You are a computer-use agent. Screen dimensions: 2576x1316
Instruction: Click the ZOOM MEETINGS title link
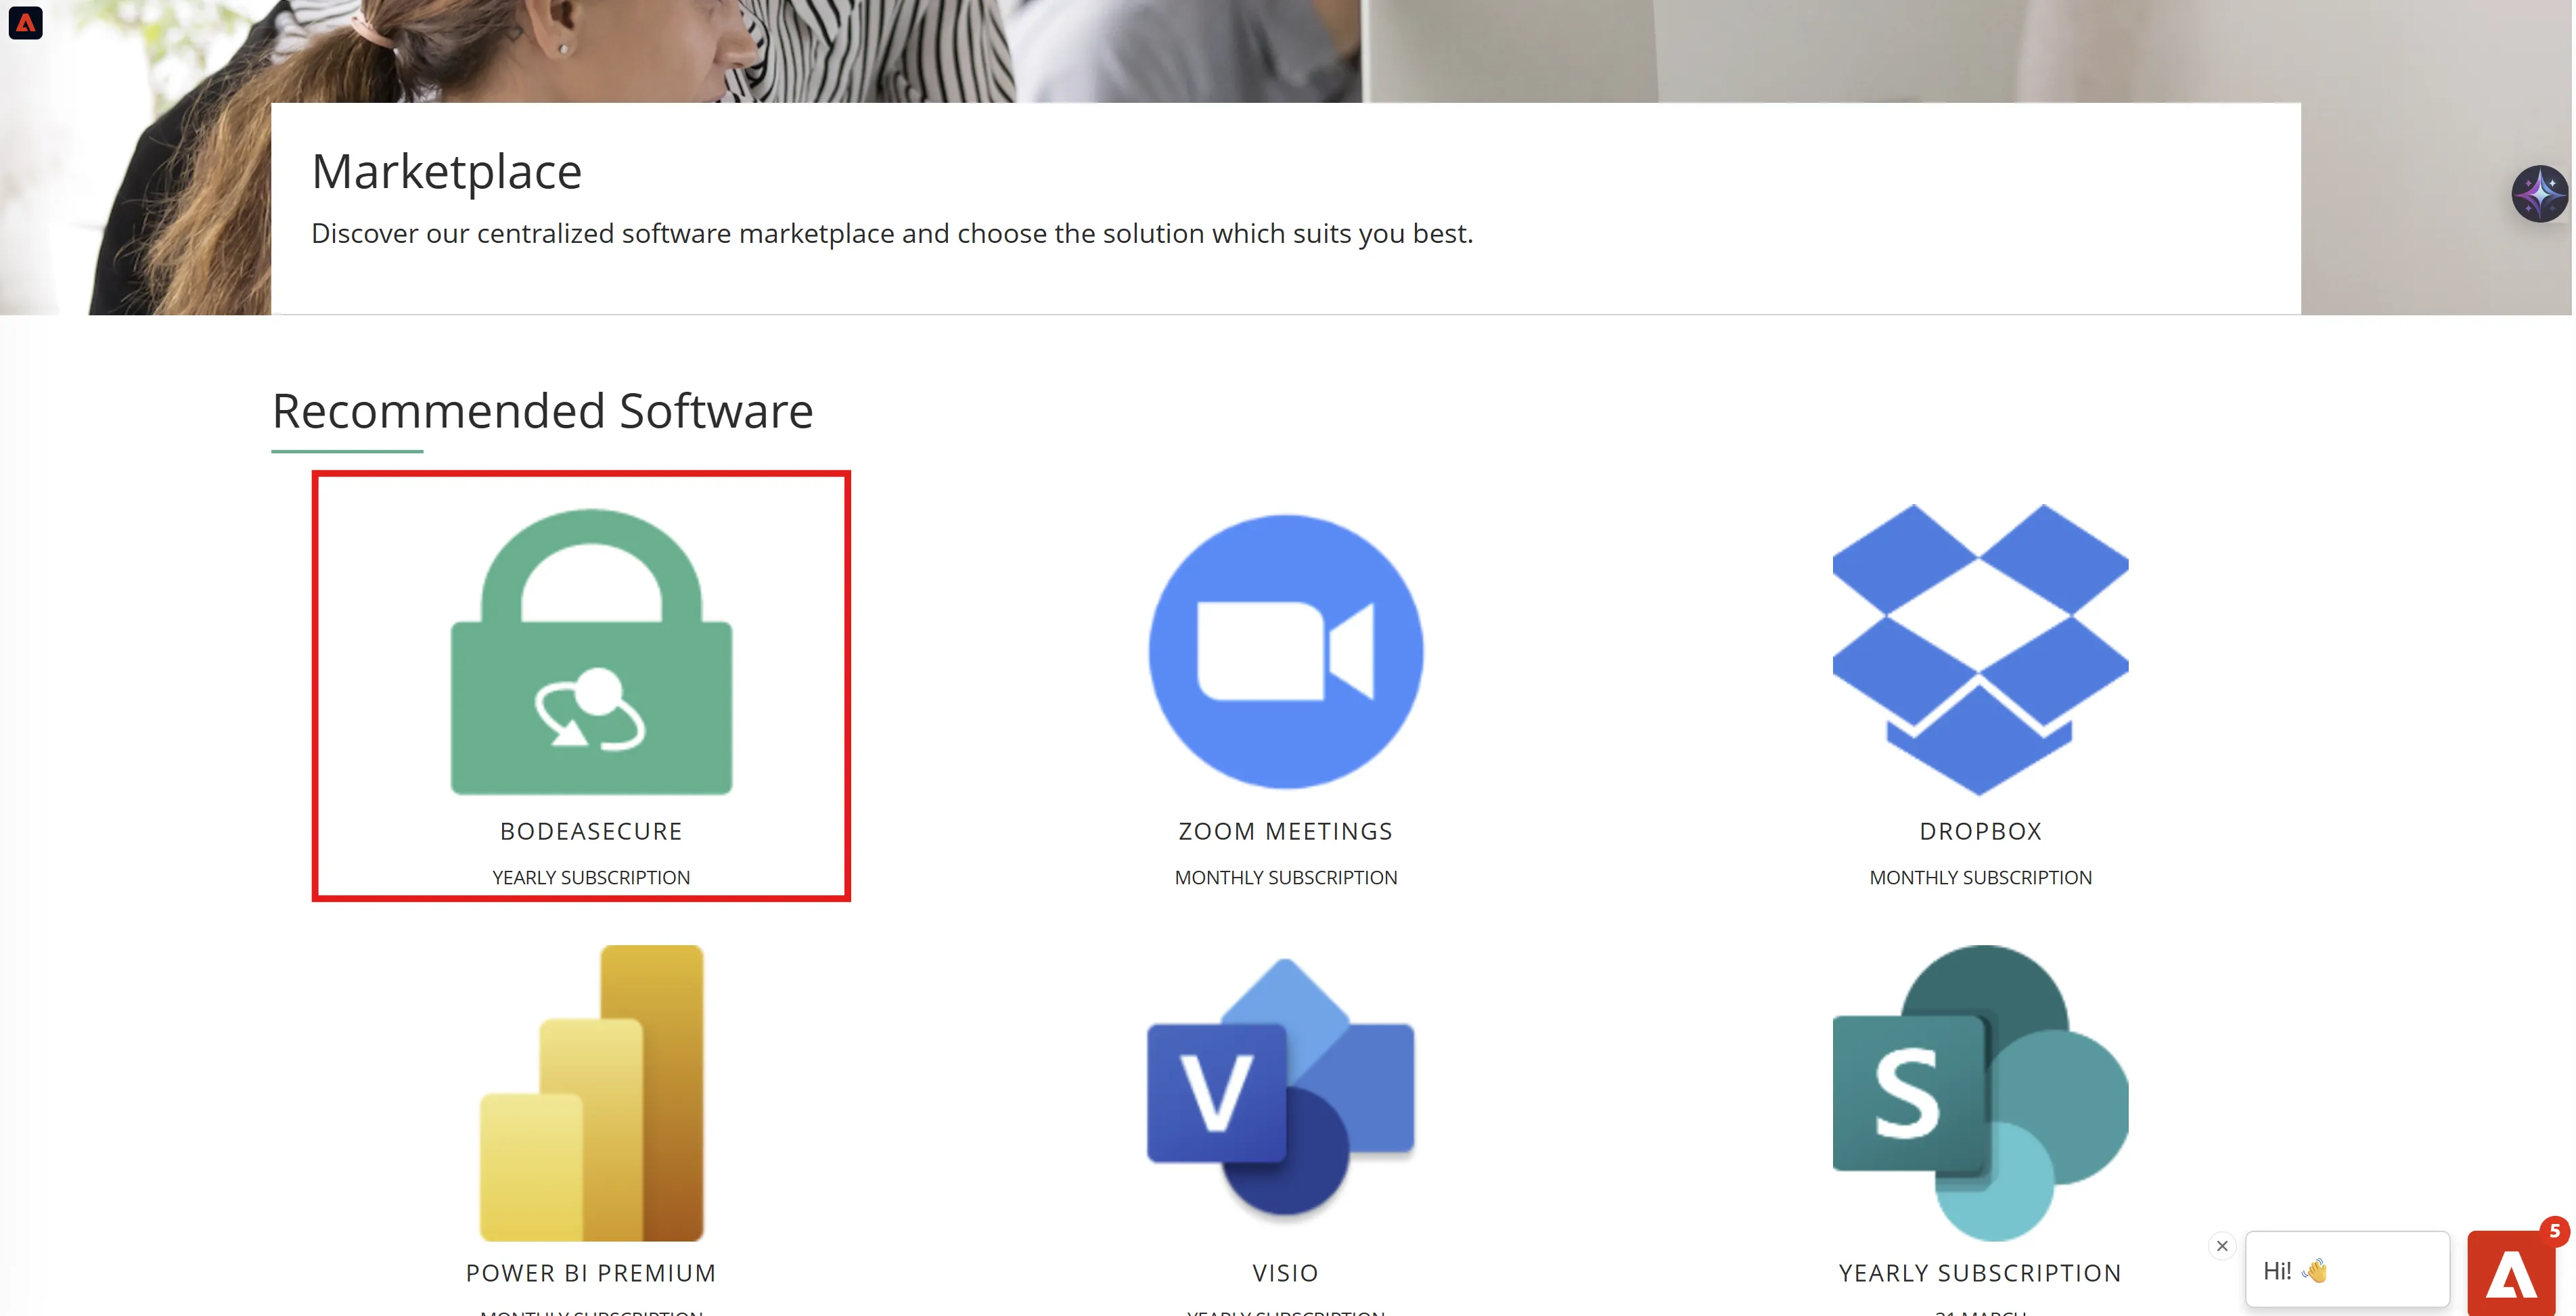point(1286,831)
